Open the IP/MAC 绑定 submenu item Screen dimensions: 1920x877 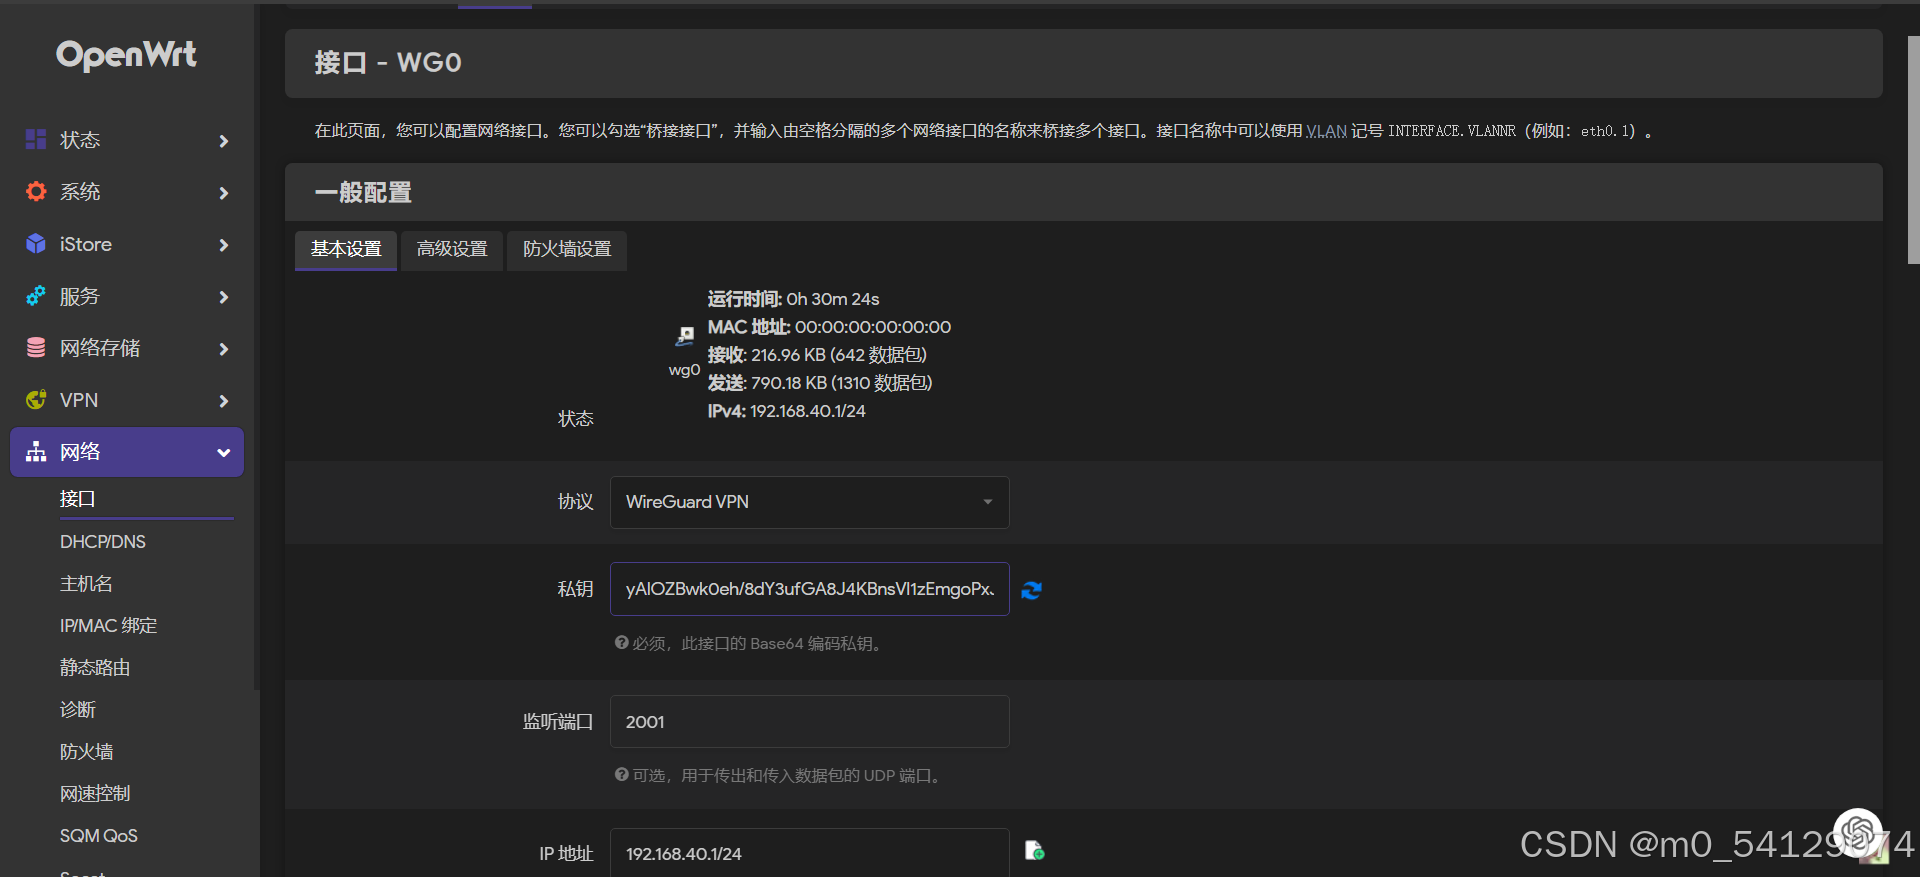pos(109,625)
